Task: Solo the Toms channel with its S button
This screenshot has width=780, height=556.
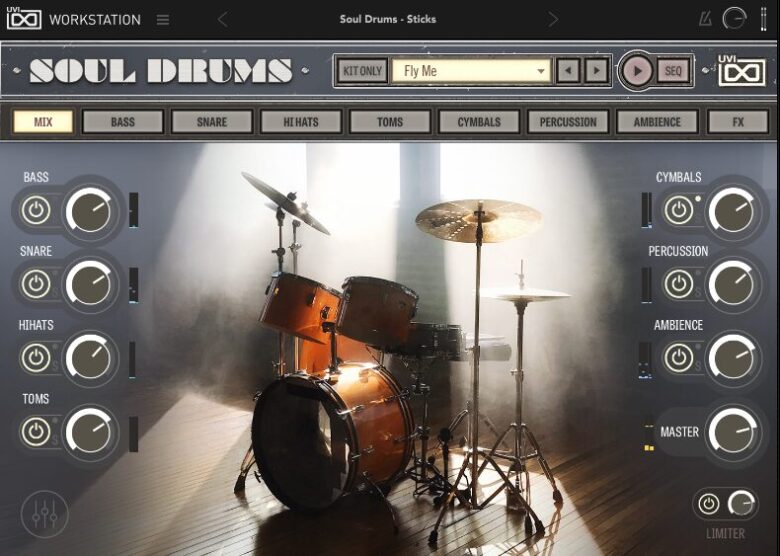Action: (55, 440)
